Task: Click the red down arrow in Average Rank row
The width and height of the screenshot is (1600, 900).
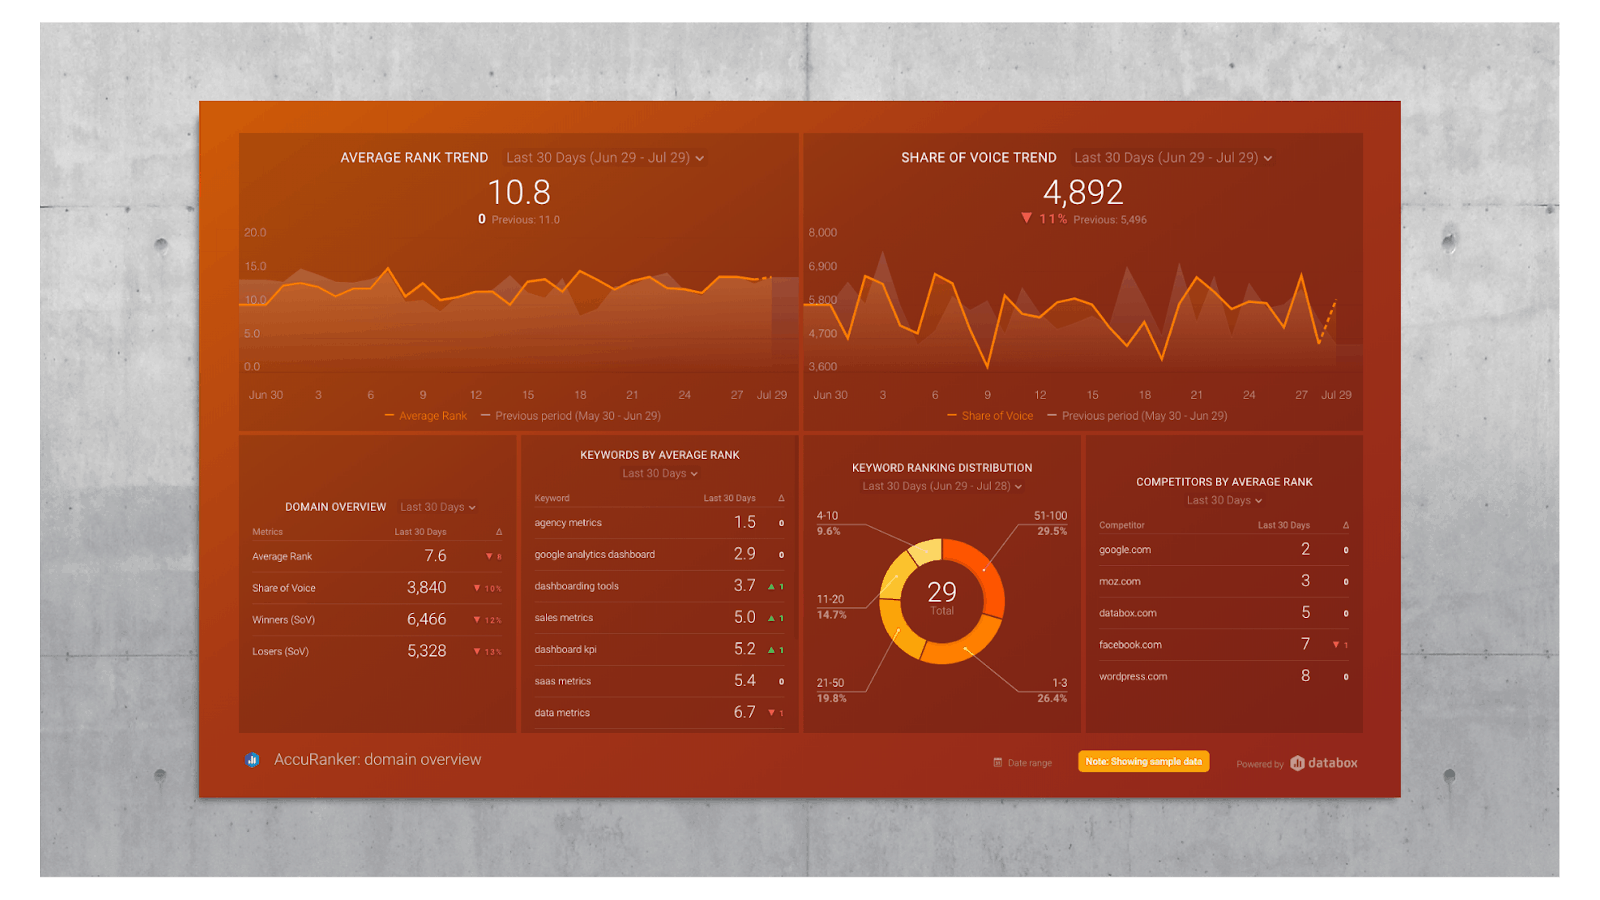Action: click(489, 557)
